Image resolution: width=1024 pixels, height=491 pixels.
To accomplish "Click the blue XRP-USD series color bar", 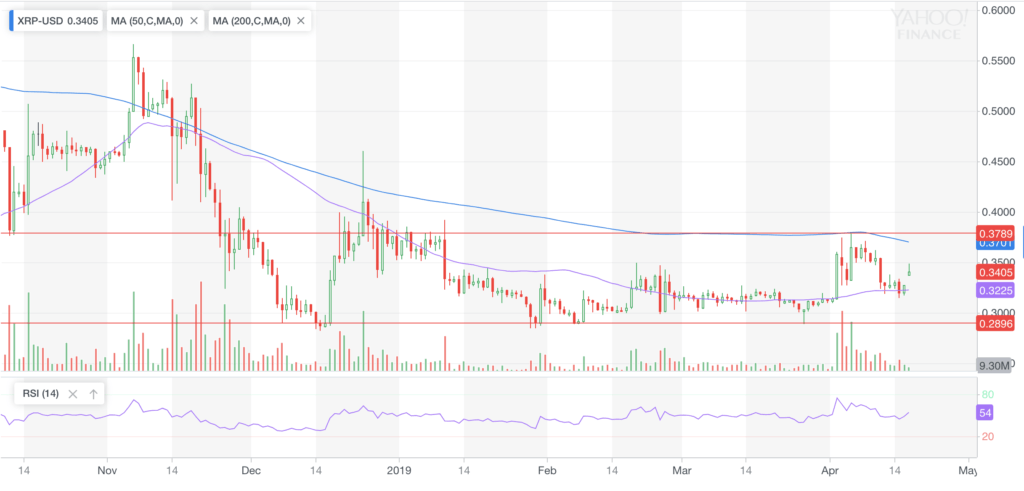I will (x=11, y=20).
